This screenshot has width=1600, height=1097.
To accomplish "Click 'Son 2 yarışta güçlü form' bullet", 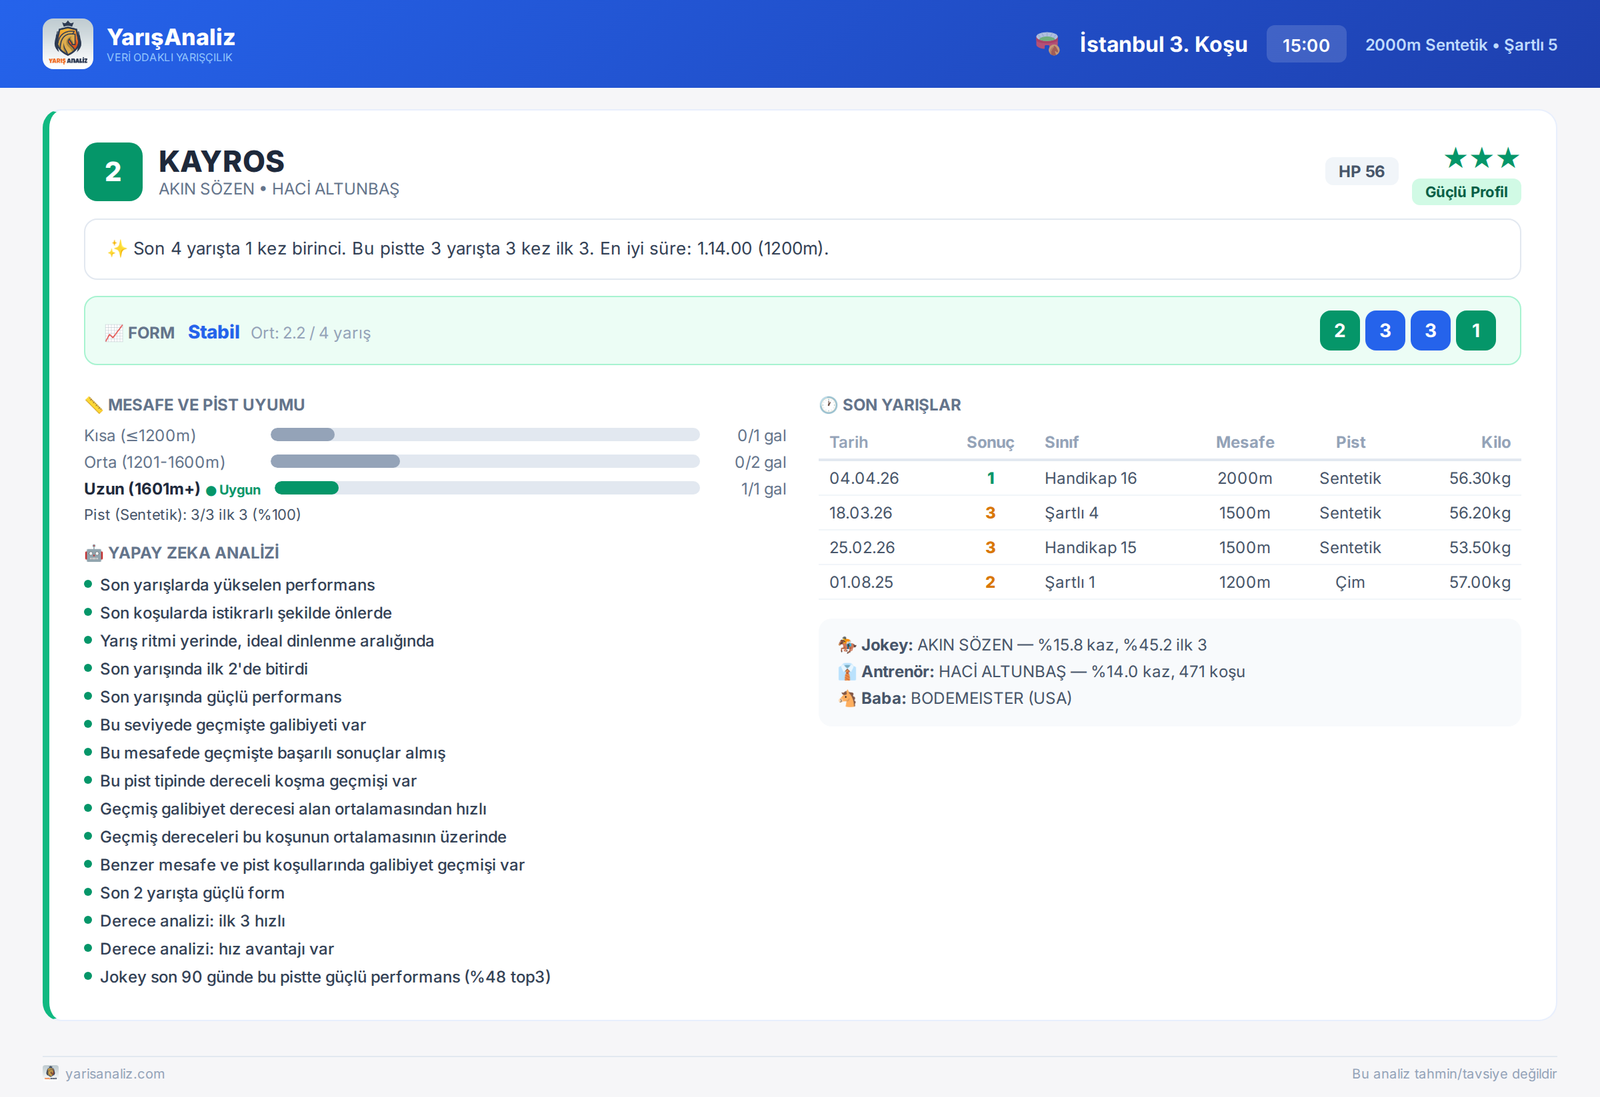I will [192, 893].
